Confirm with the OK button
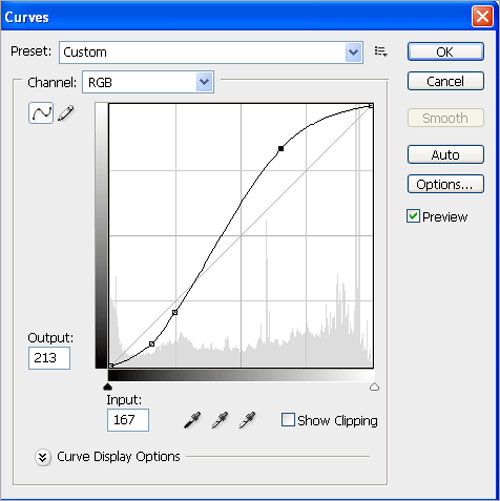 445,52
